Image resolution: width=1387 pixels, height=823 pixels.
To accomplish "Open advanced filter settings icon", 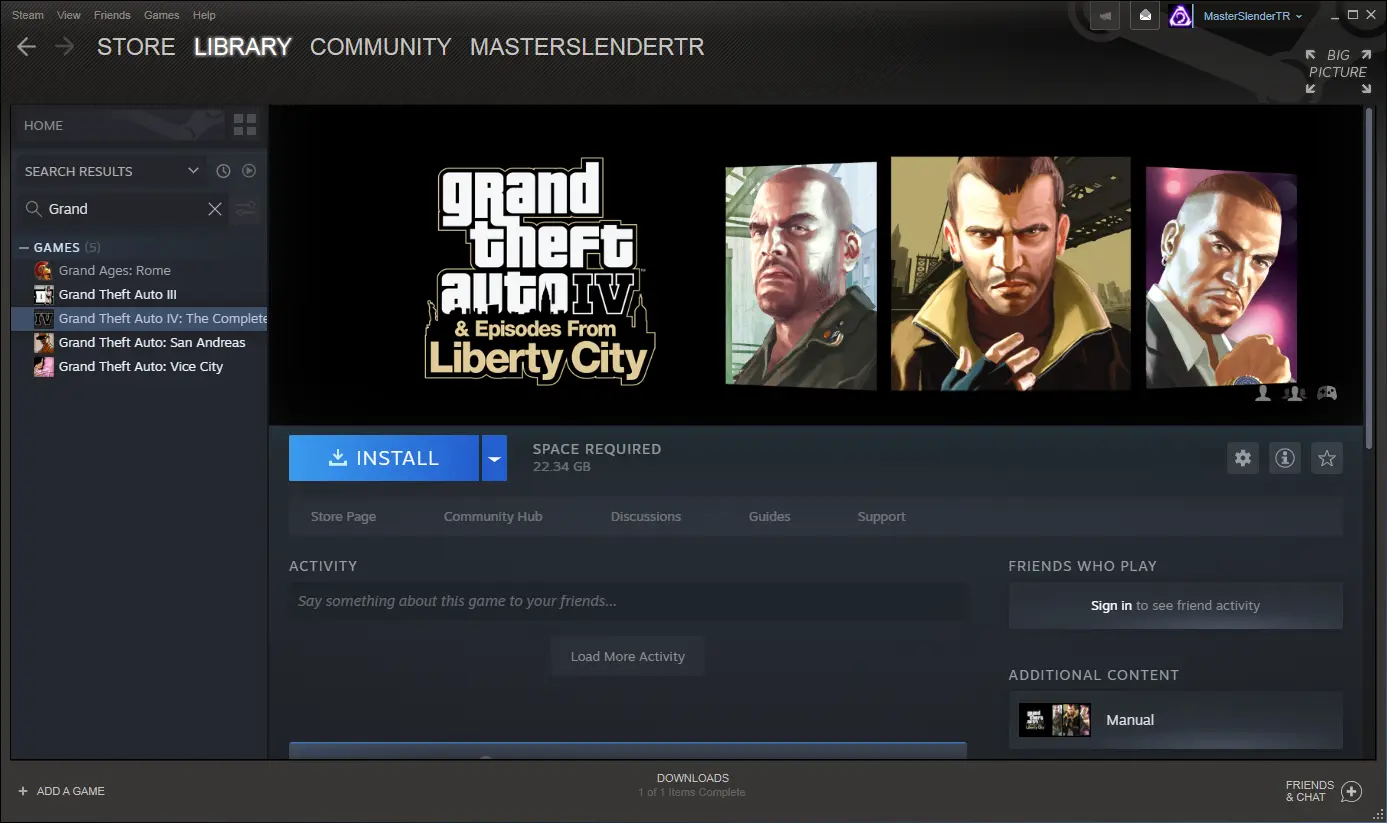I will (x=246, y=209).
